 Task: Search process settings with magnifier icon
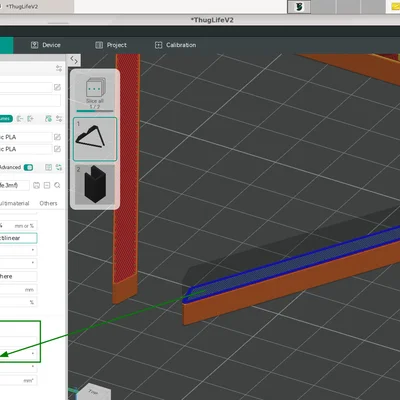[x=57, y=185]
